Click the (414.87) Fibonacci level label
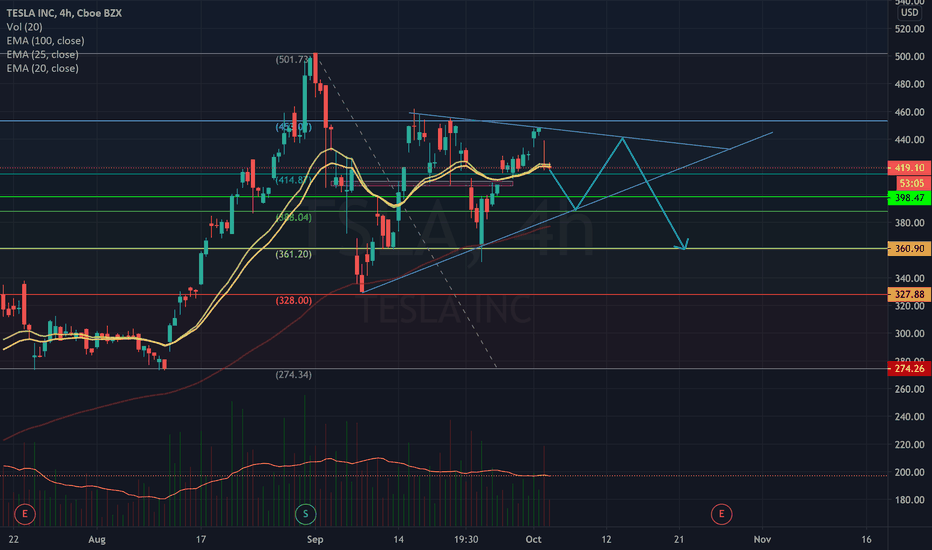 pyautogui.click(x=293, y=180)
